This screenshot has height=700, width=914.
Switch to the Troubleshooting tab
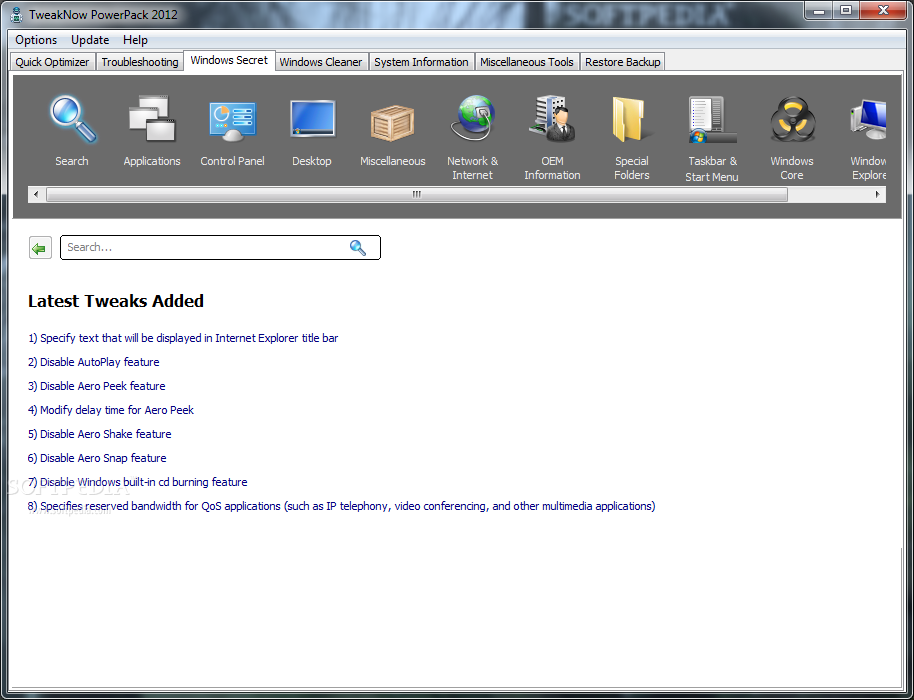click(139, 62)
